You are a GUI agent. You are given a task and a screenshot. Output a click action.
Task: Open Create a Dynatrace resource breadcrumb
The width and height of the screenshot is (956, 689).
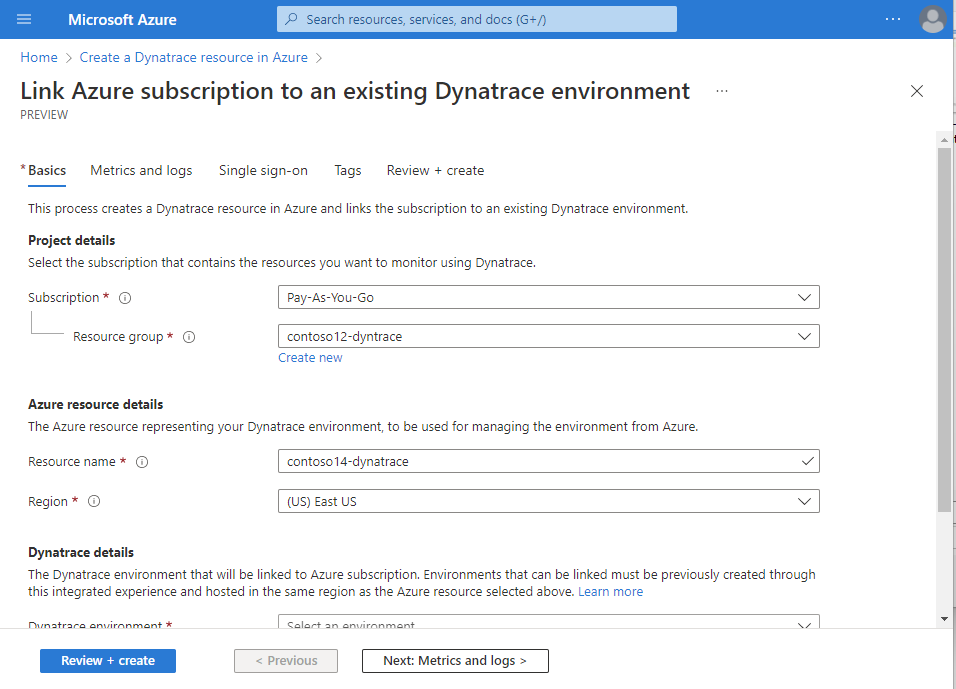[x=193, y=57]
